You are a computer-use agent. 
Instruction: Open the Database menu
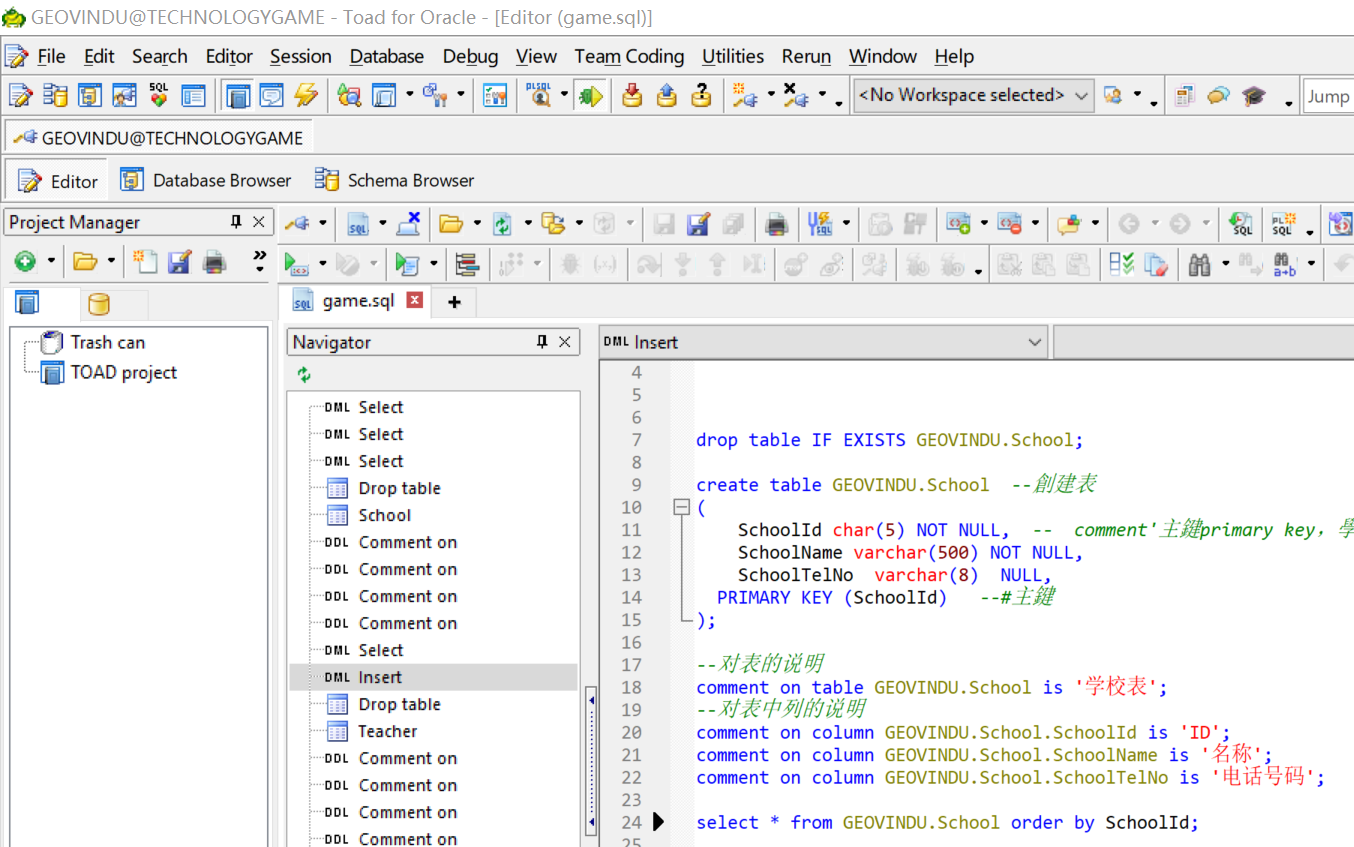tap(386, 56)
